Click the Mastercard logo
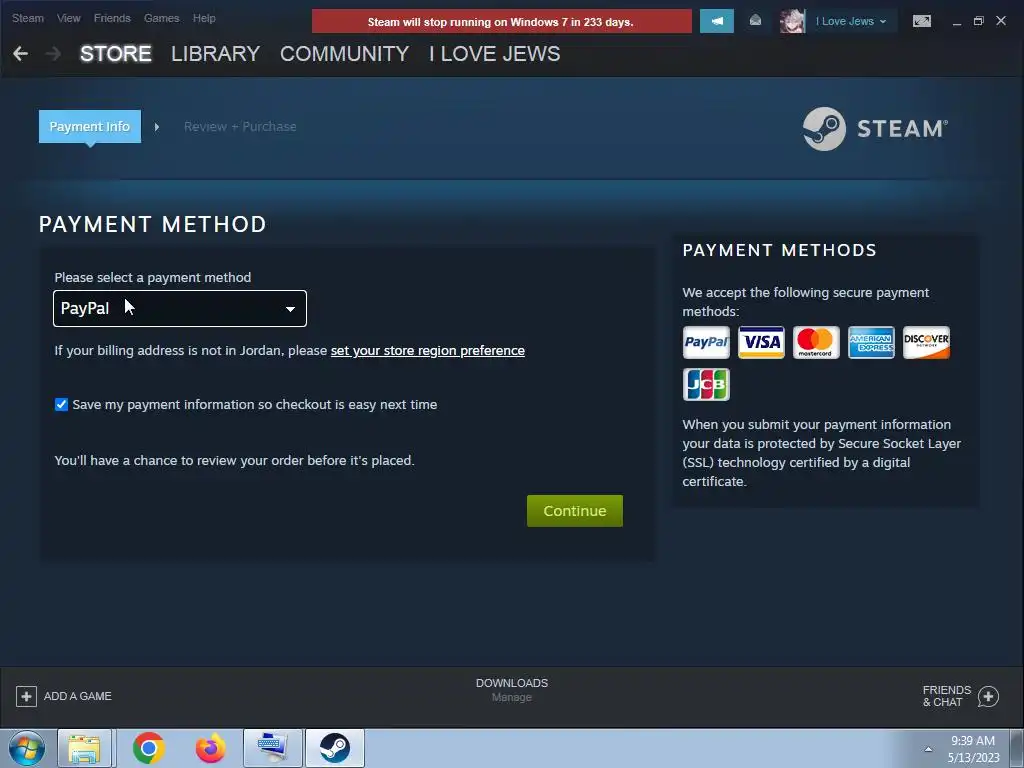This screenshot has width=1024, height=768. tap(816, 342)
